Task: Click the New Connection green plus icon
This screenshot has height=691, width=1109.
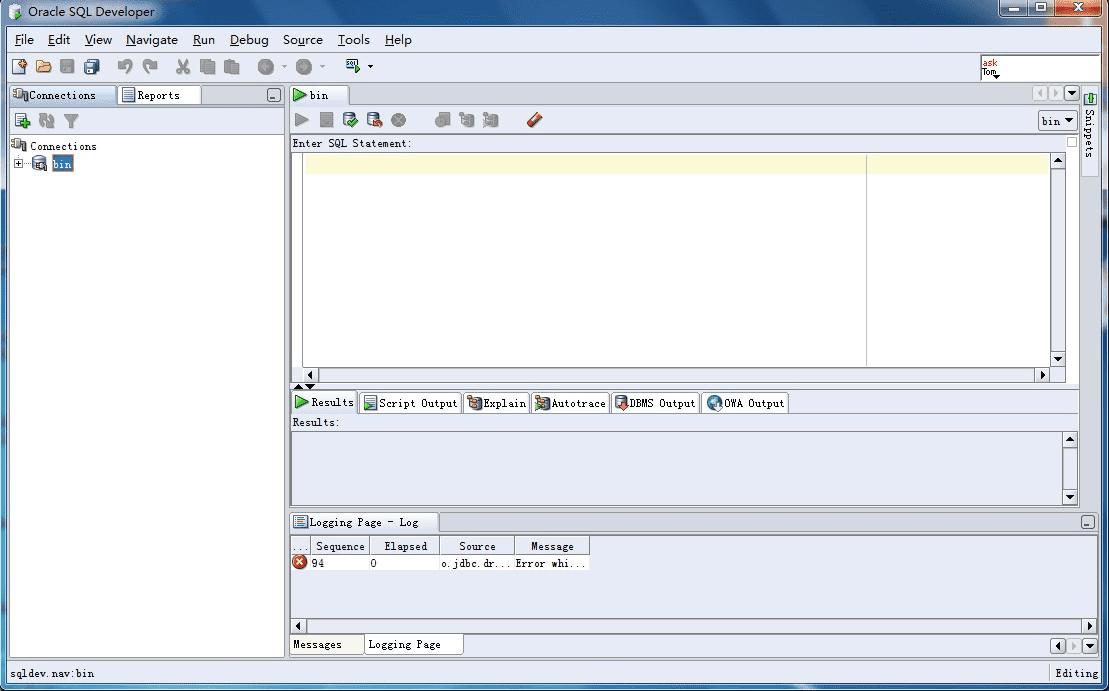Action: pos(23,121)
